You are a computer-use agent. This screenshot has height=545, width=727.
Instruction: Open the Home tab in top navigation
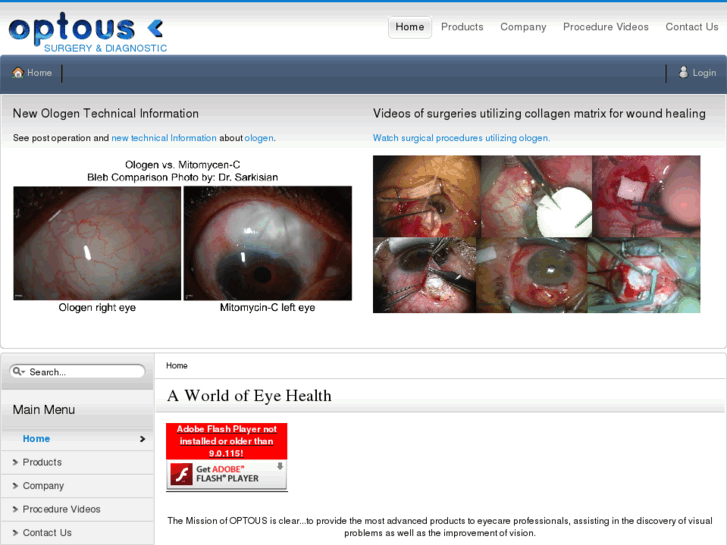click(x=410, y=27)
